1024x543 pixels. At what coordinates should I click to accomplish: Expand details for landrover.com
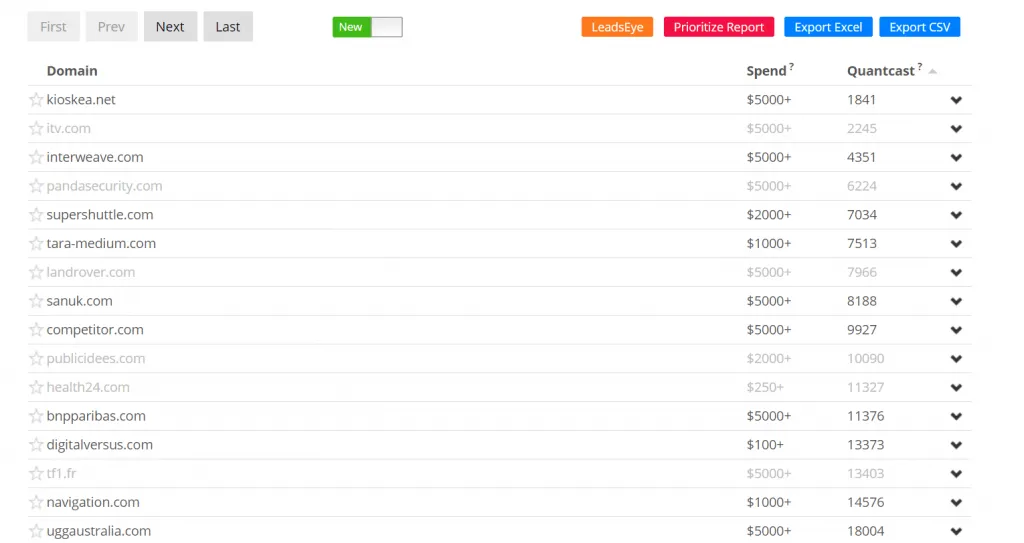956,273
